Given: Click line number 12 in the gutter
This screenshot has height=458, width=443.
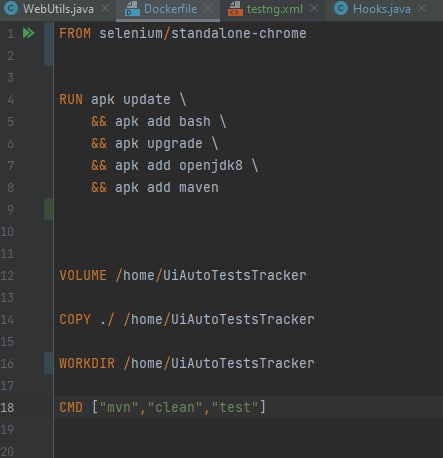Looking at the screenshot, I should 7,276.
